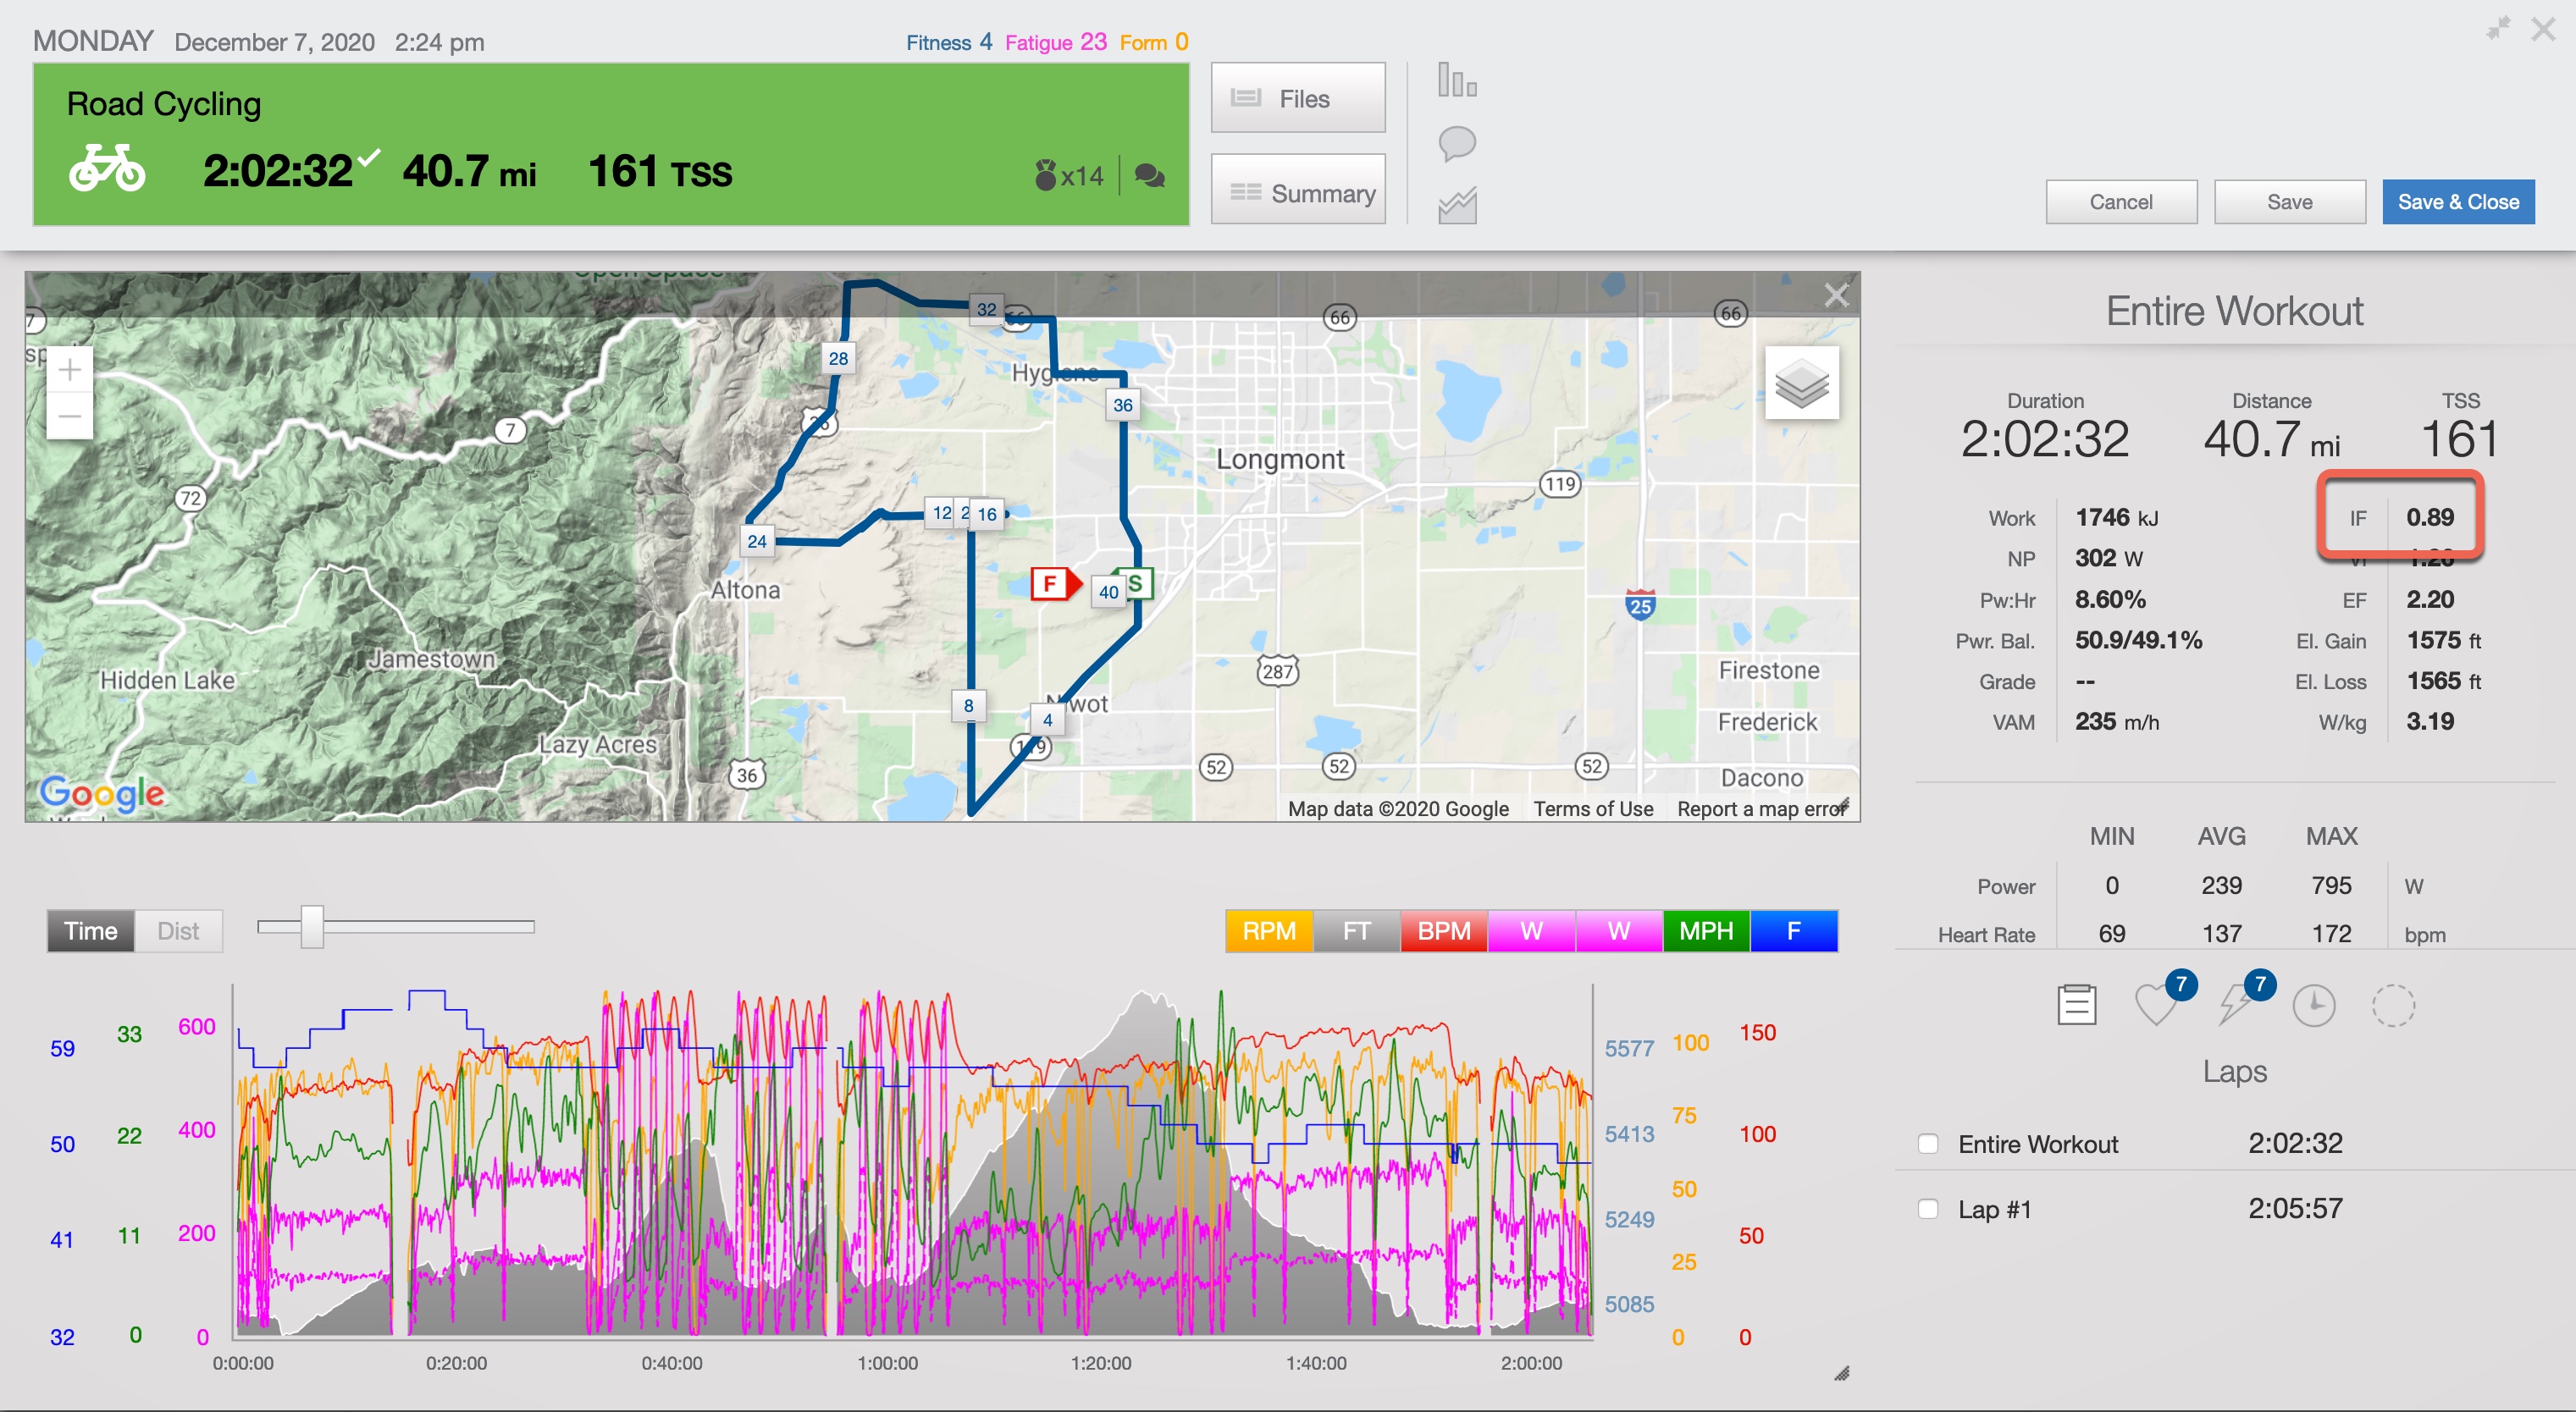
Task: Check the Entire Workout lap checkbox
Action: click(1928, 1143)
